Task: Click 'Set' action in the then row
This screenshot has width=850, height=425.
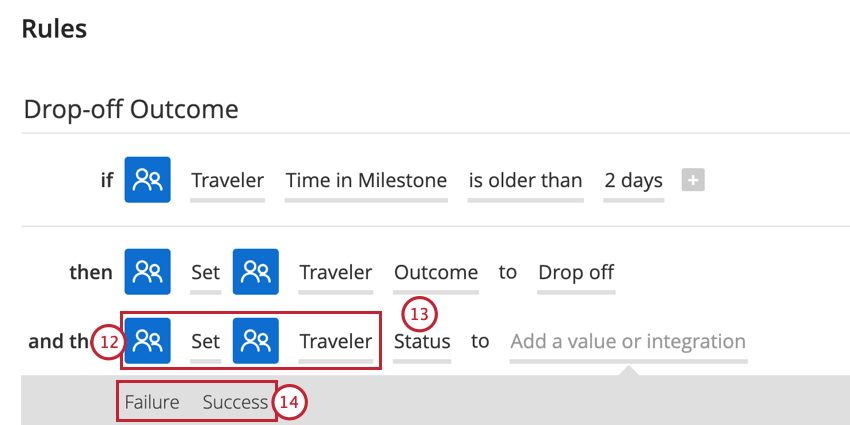Action: (x=205, y=273)
